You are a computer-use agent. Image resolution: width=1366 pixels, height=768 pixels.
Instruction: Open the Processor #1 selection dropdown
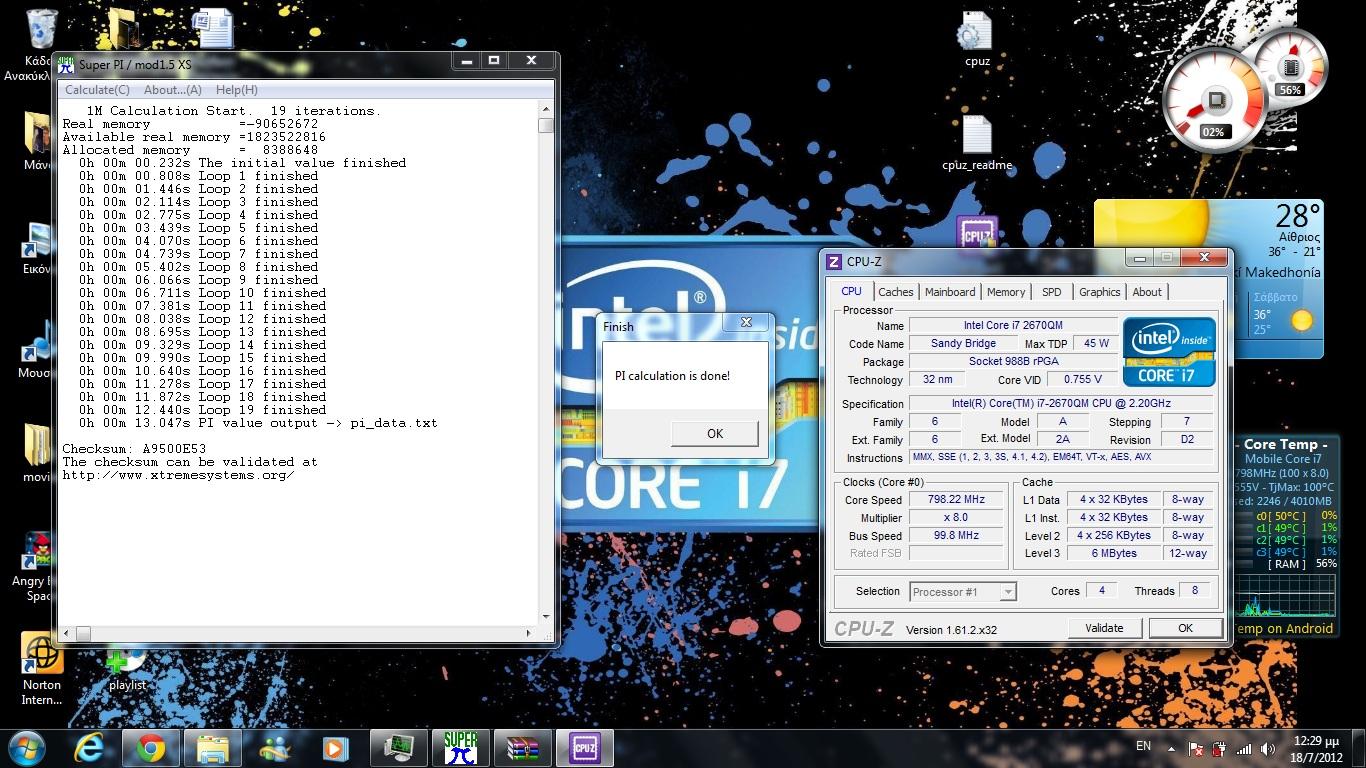963,592
